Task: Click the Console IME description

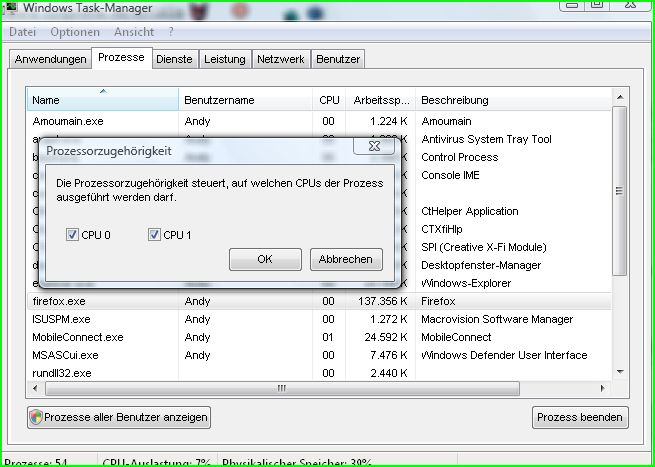Action: tap(450, 175)
